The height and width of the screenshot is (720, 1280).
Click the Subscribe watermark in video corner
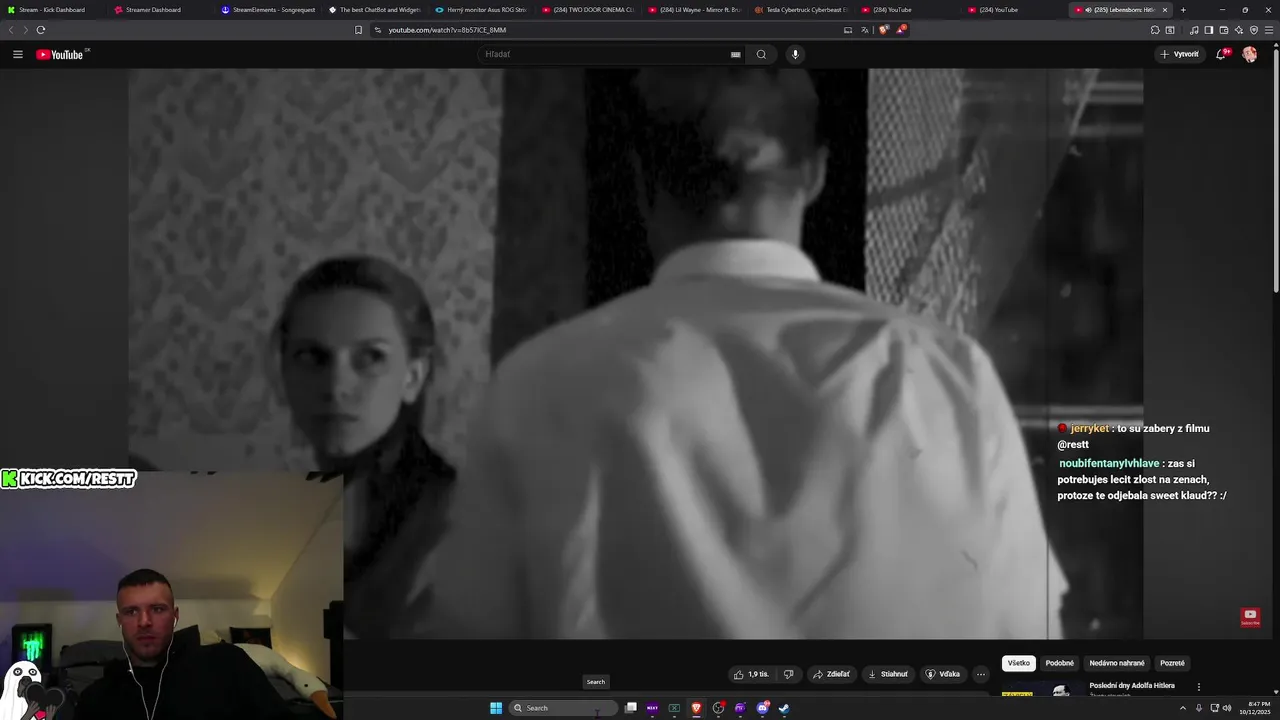(x=1250, y=617)
